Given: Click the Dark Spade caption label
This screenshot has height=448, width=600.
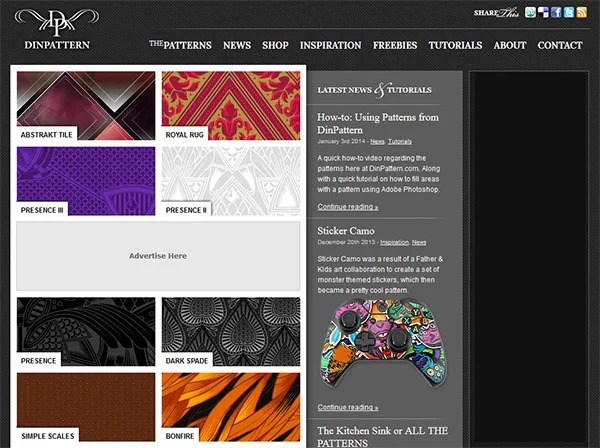Looking at the screenshot, I should click(x=187, y=361).
